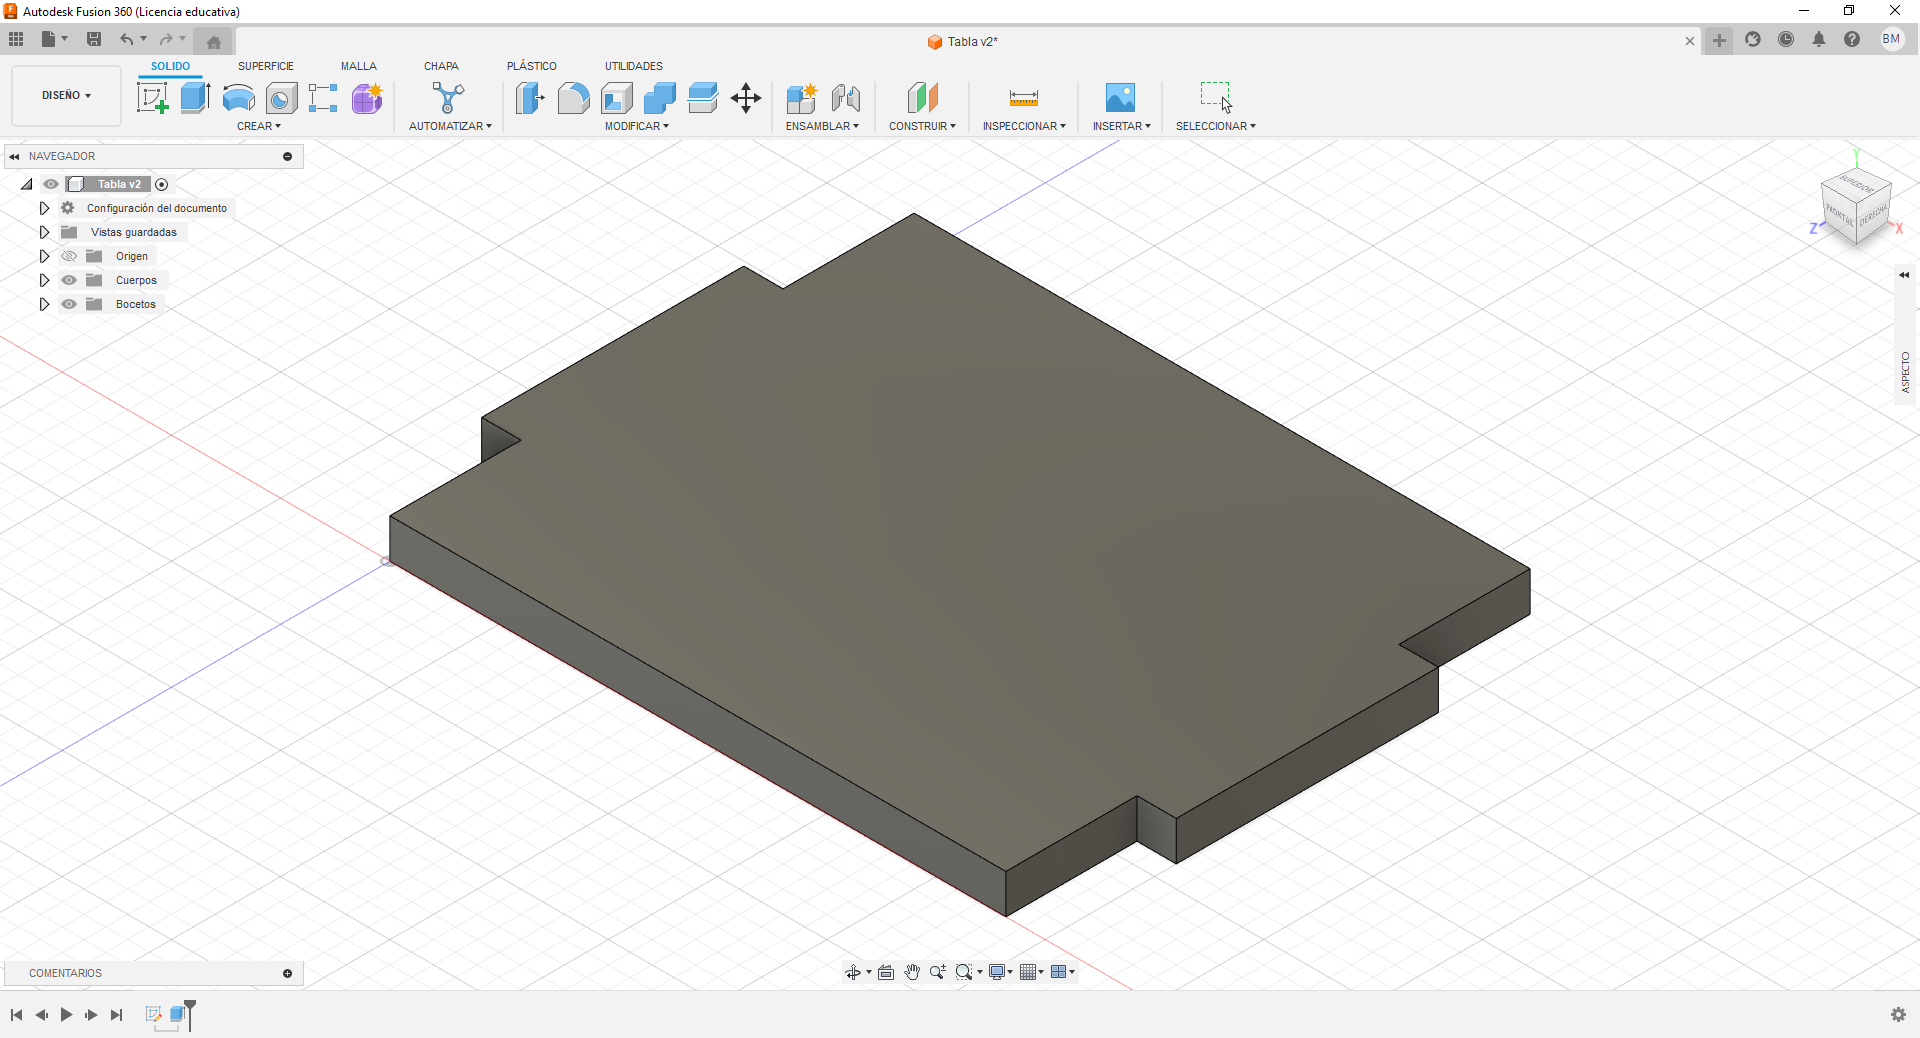Select the Create Sketch tool
Screen dimensions: 1920x1038
[152, 98]
